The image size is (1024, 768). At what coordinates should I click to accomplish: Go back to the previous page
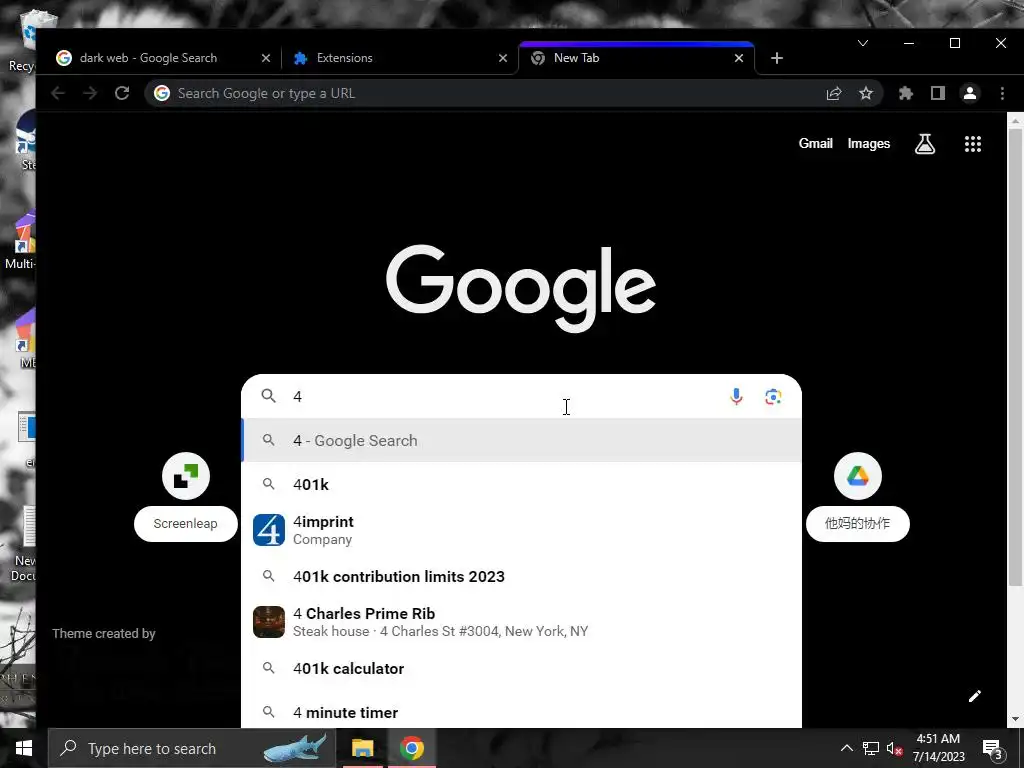(x=58, y=93)
